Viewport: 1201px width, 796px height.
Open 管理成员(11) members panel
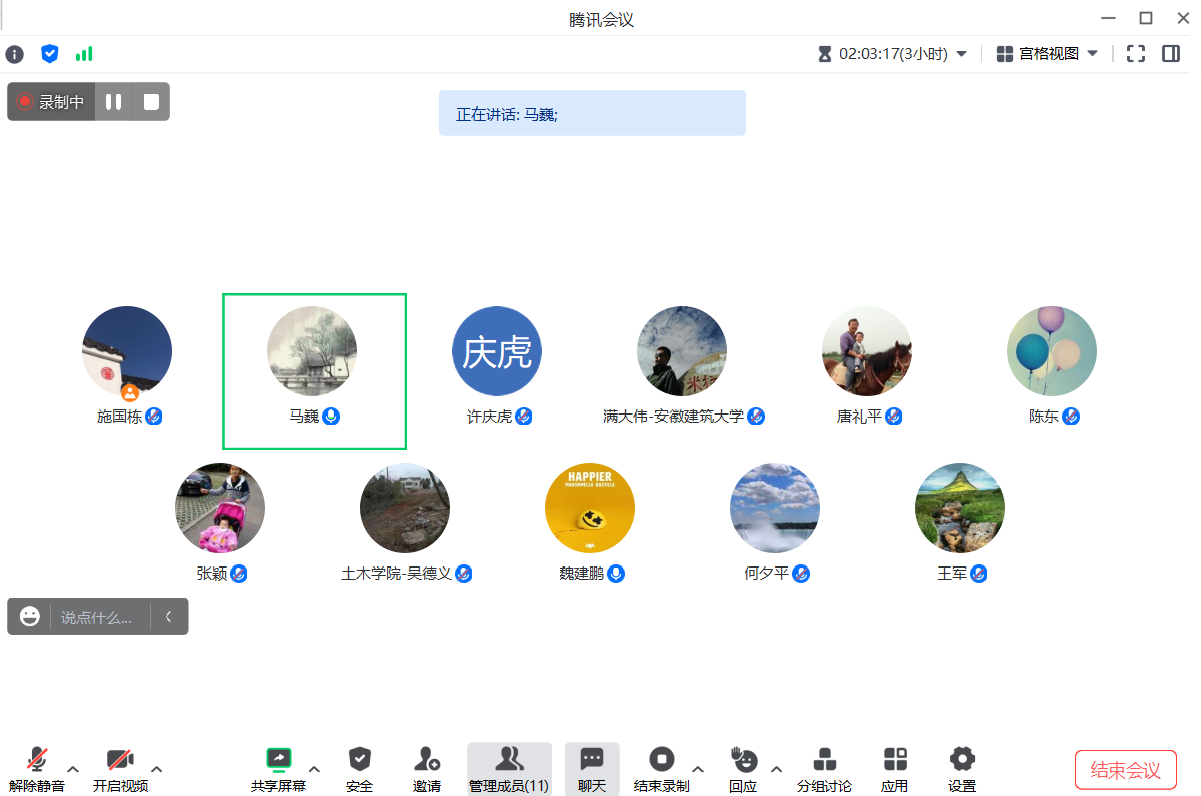point(509,769)
